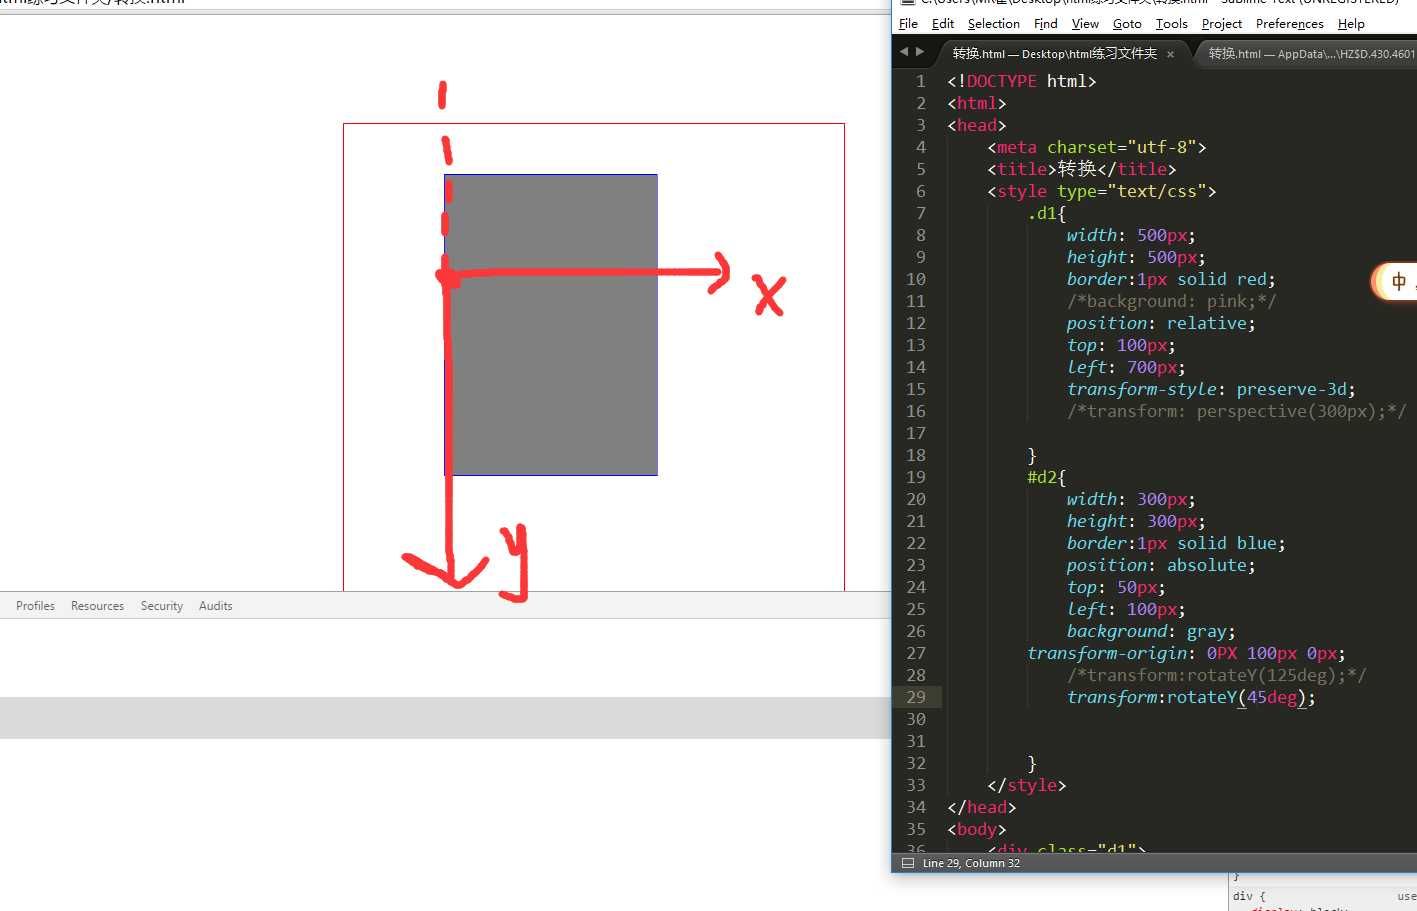Open the Project menu
Viewport: 1417px width, 911px height.
click(1221, 24)
